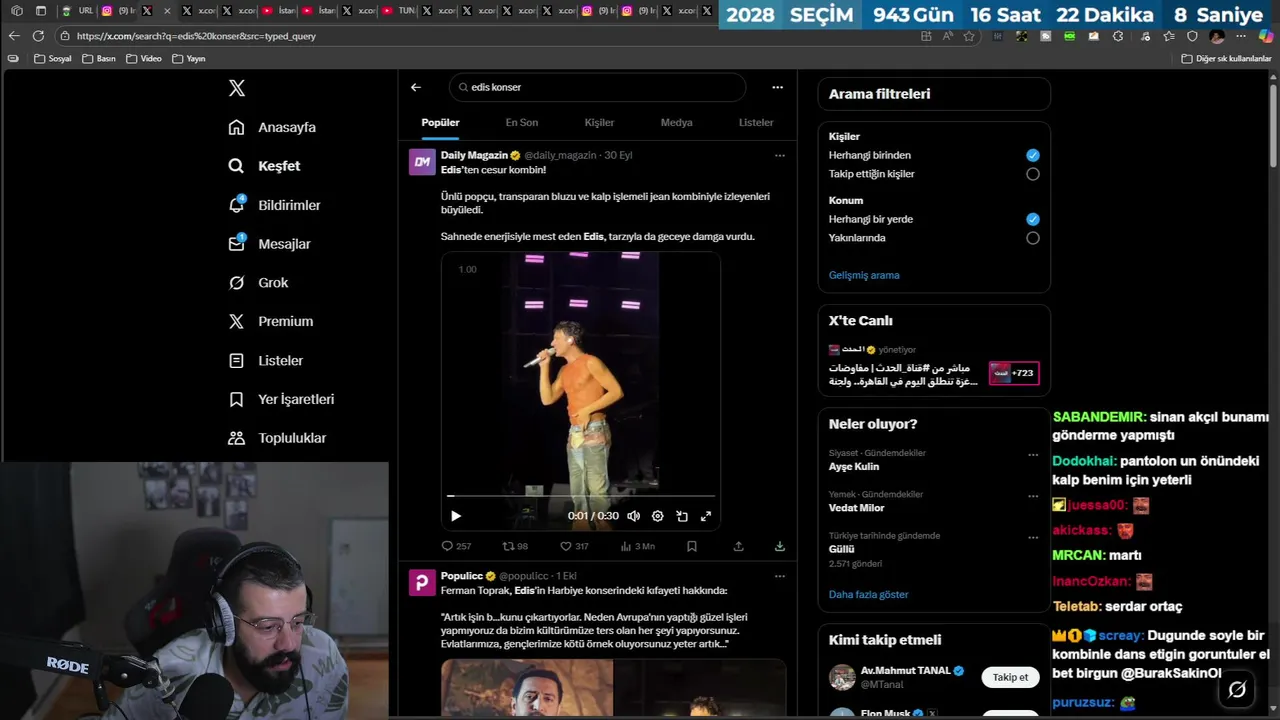Image resolution: width=1280 pixels, height=720 pixels.
Task: Switch to the Medya tab
Action: (676, 122)
